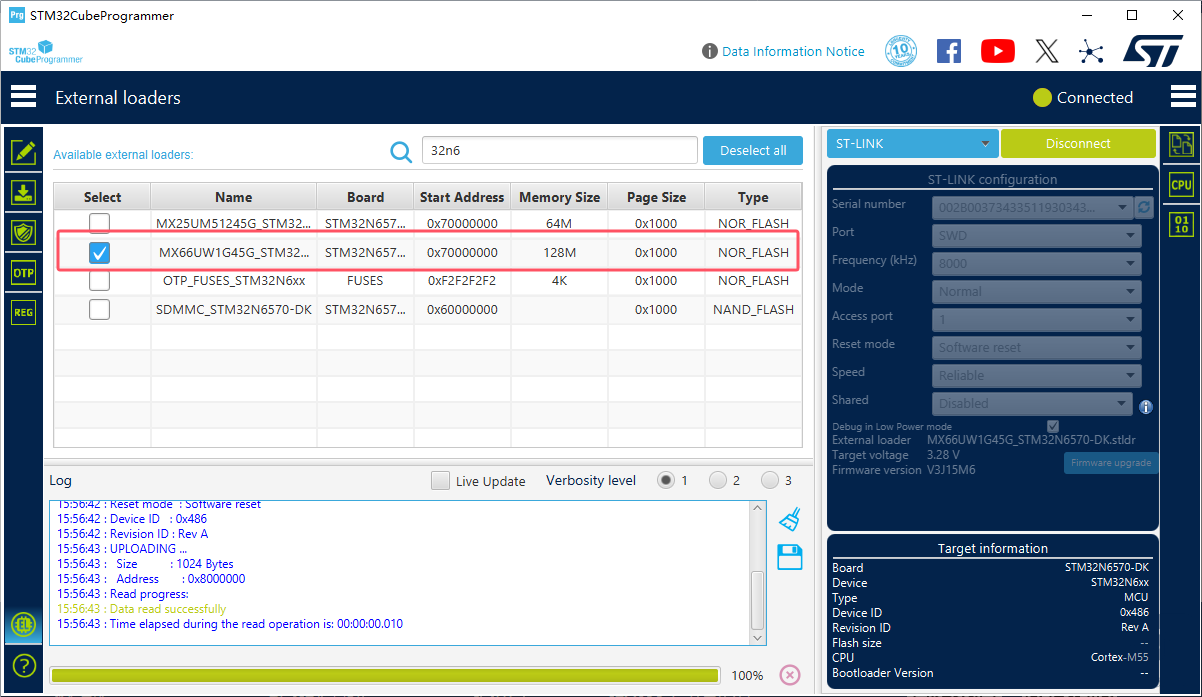Click the Select column header
The width and height of the screenshot is (1202, 697).
point(102,197)
